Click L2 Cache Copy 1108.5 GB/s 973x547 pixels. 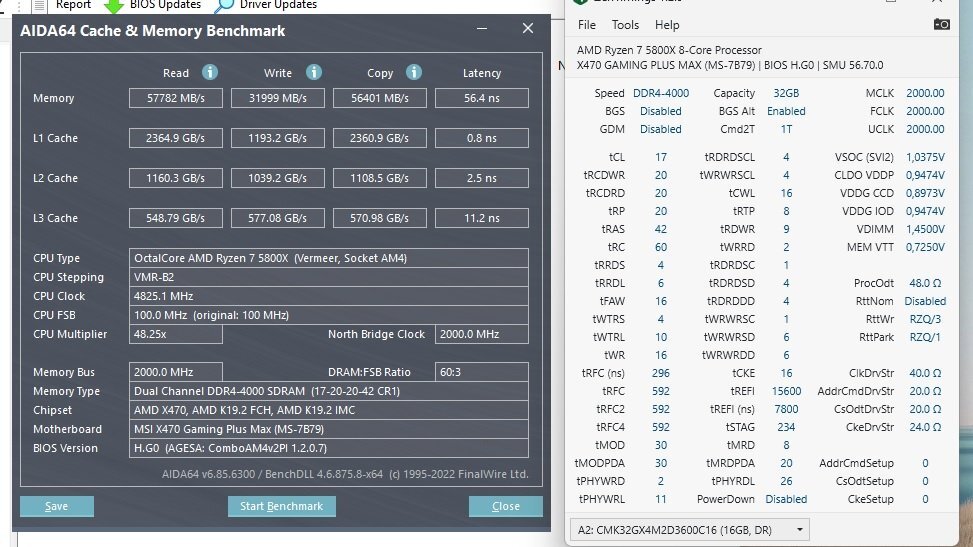(380, 178)
